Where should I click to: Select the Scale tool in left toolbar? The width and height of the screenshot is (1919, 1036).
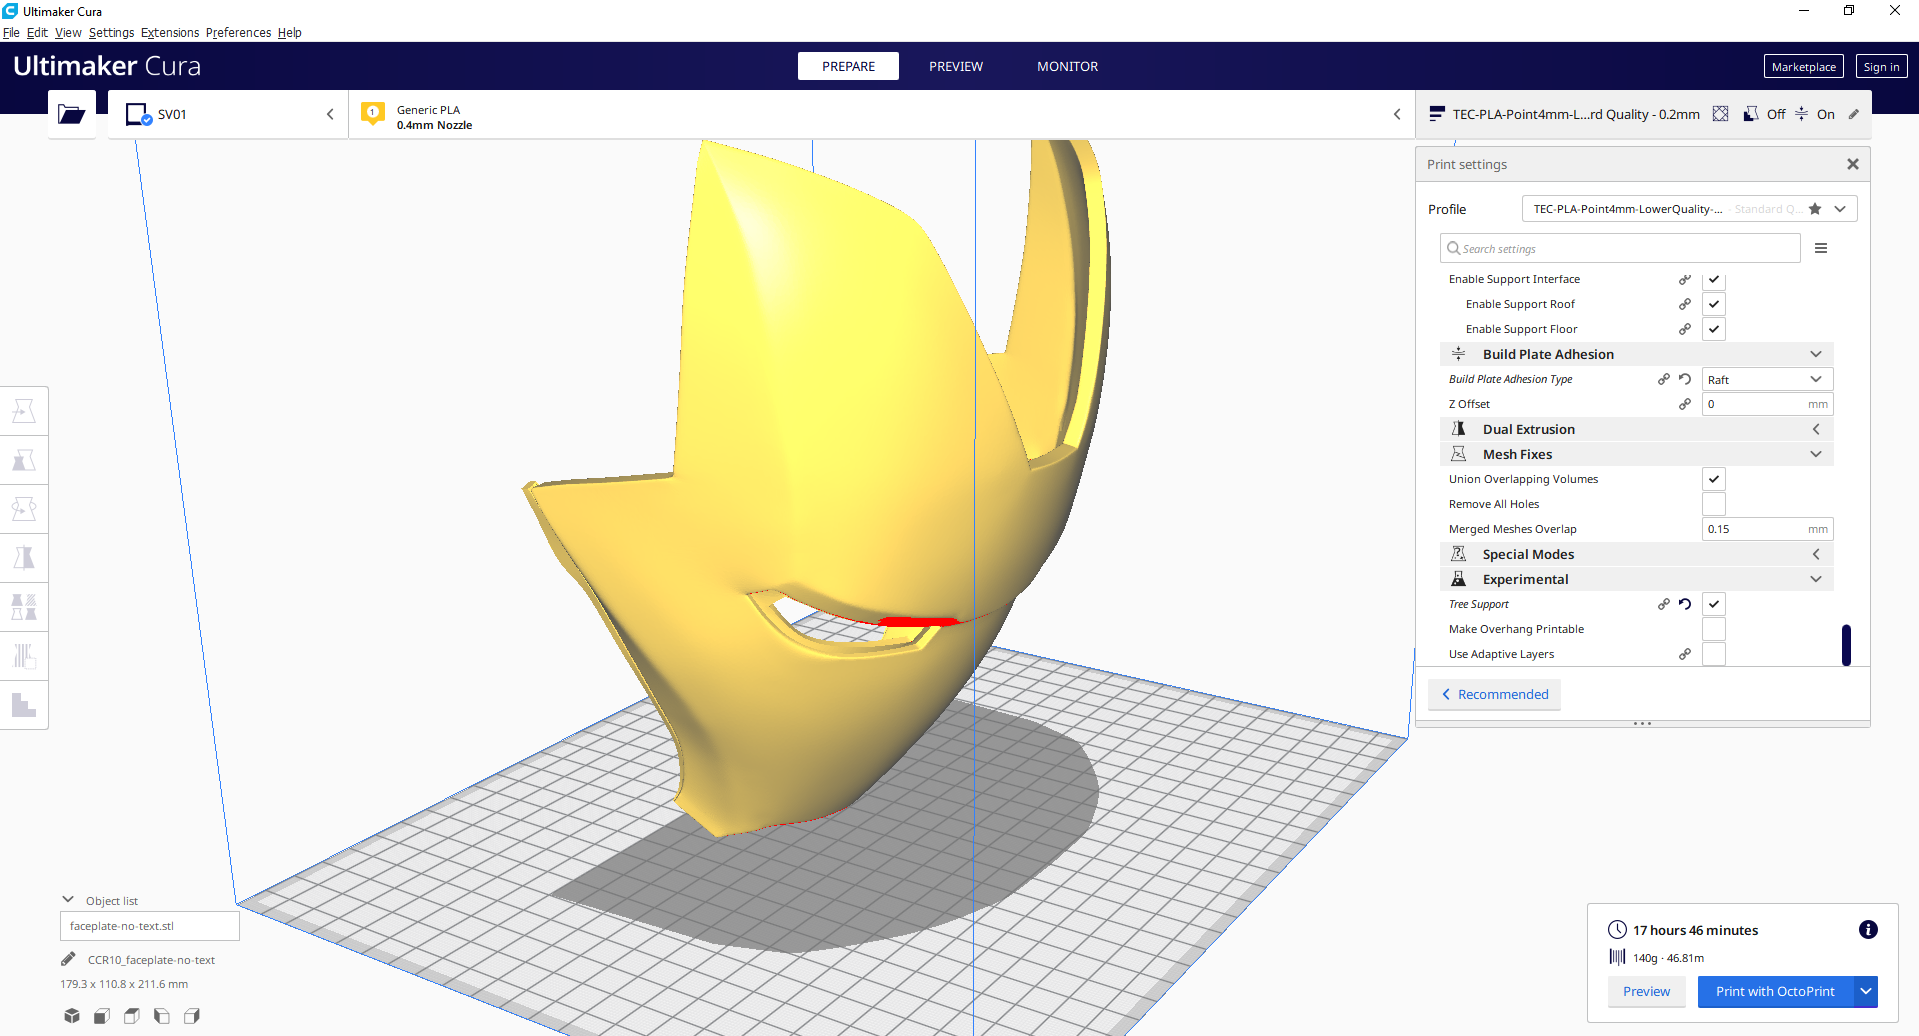(24, 460)
